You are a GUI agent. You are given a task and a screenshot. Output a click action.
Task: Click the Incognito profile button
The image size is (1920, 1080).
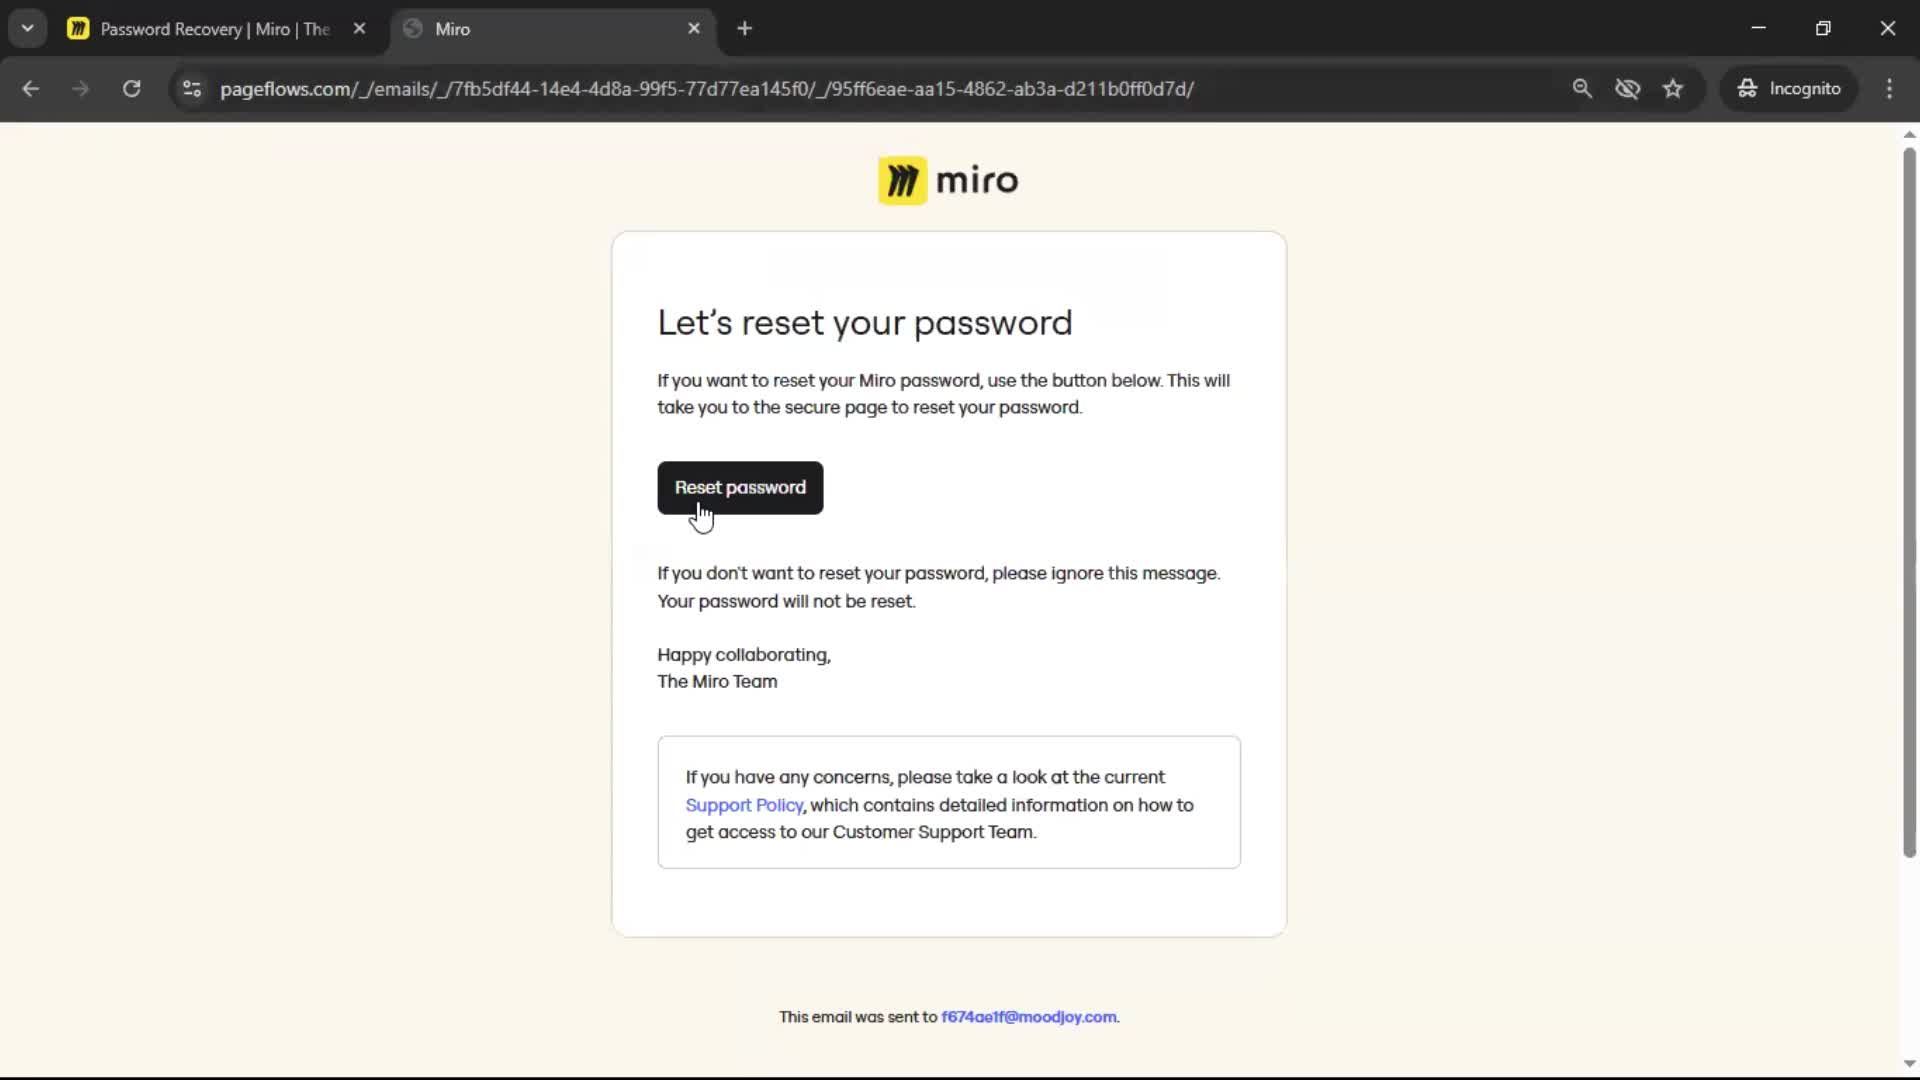[x=1788, y=89]
